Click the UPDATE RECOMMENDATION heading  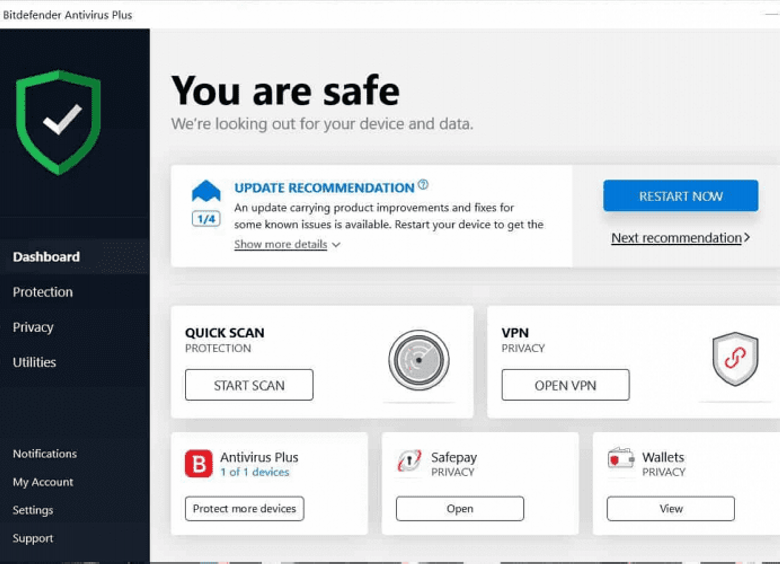coord(324,188)
